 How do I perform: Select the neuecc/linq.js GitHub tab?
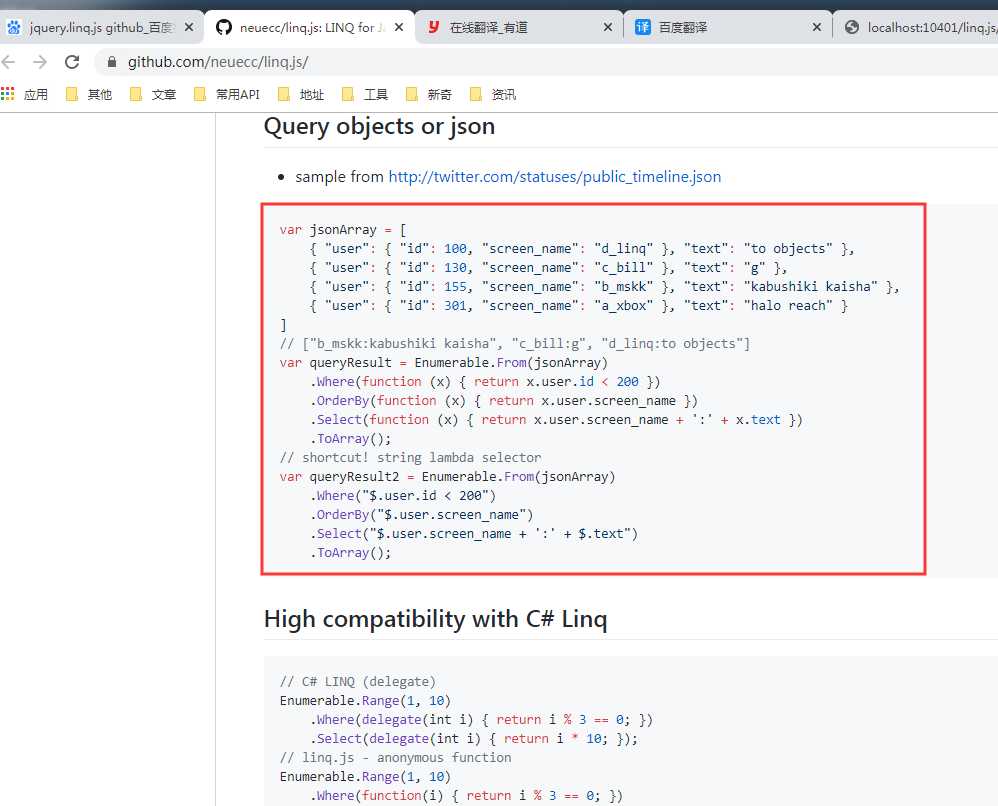(x=309, y=27)
